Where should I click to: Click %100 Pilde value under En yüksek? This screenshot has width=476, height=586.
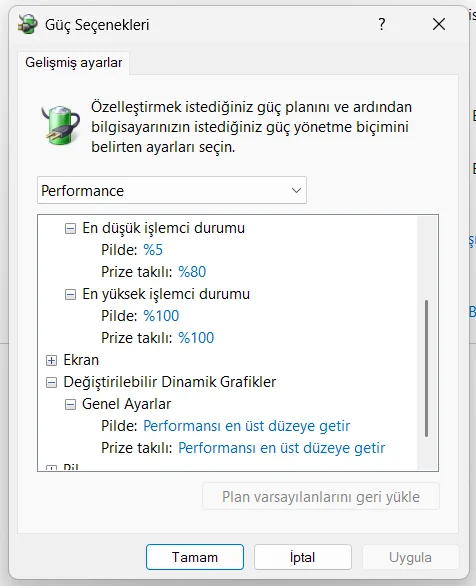click(161, 316)
